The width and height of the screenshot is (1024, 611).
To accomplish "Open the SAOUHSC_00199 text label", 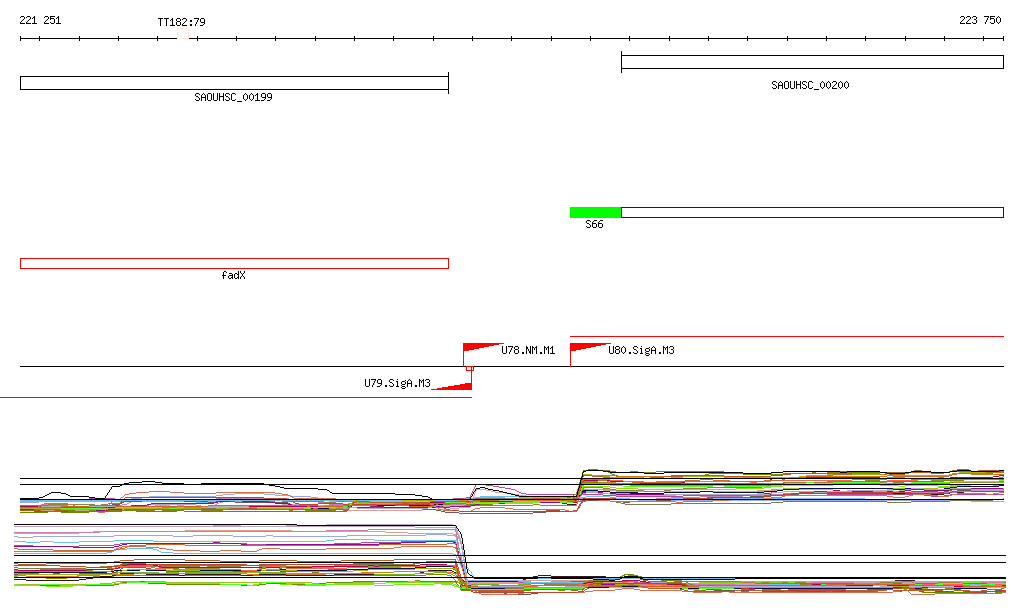I will point(233,98).
